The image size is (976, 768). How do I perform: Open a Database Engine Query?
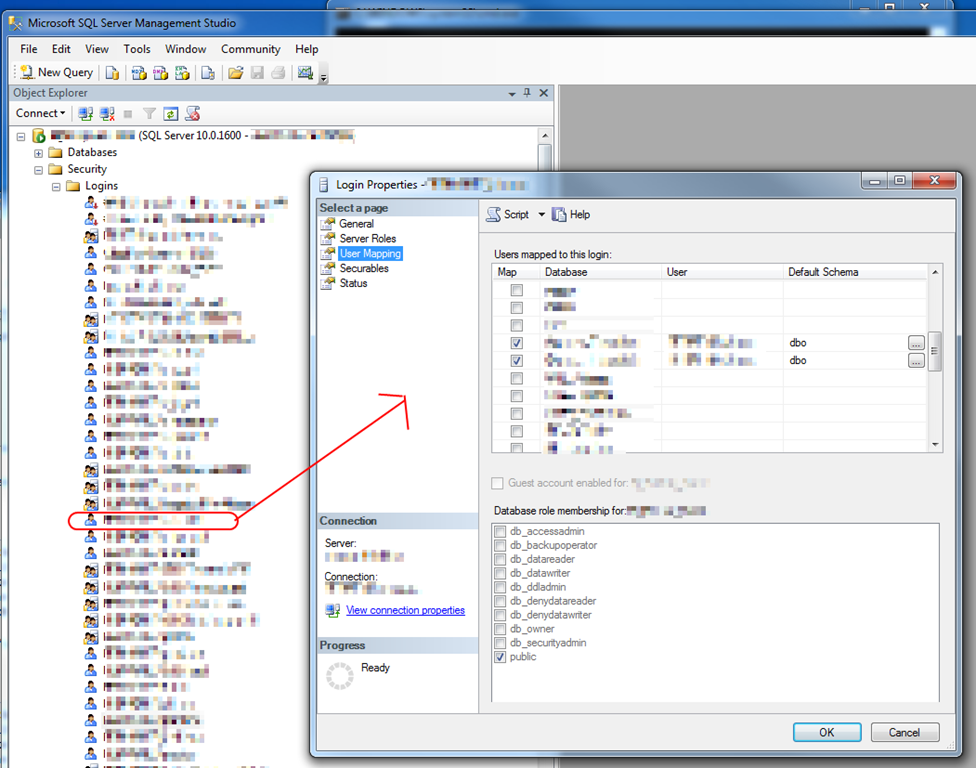[112, 73]
